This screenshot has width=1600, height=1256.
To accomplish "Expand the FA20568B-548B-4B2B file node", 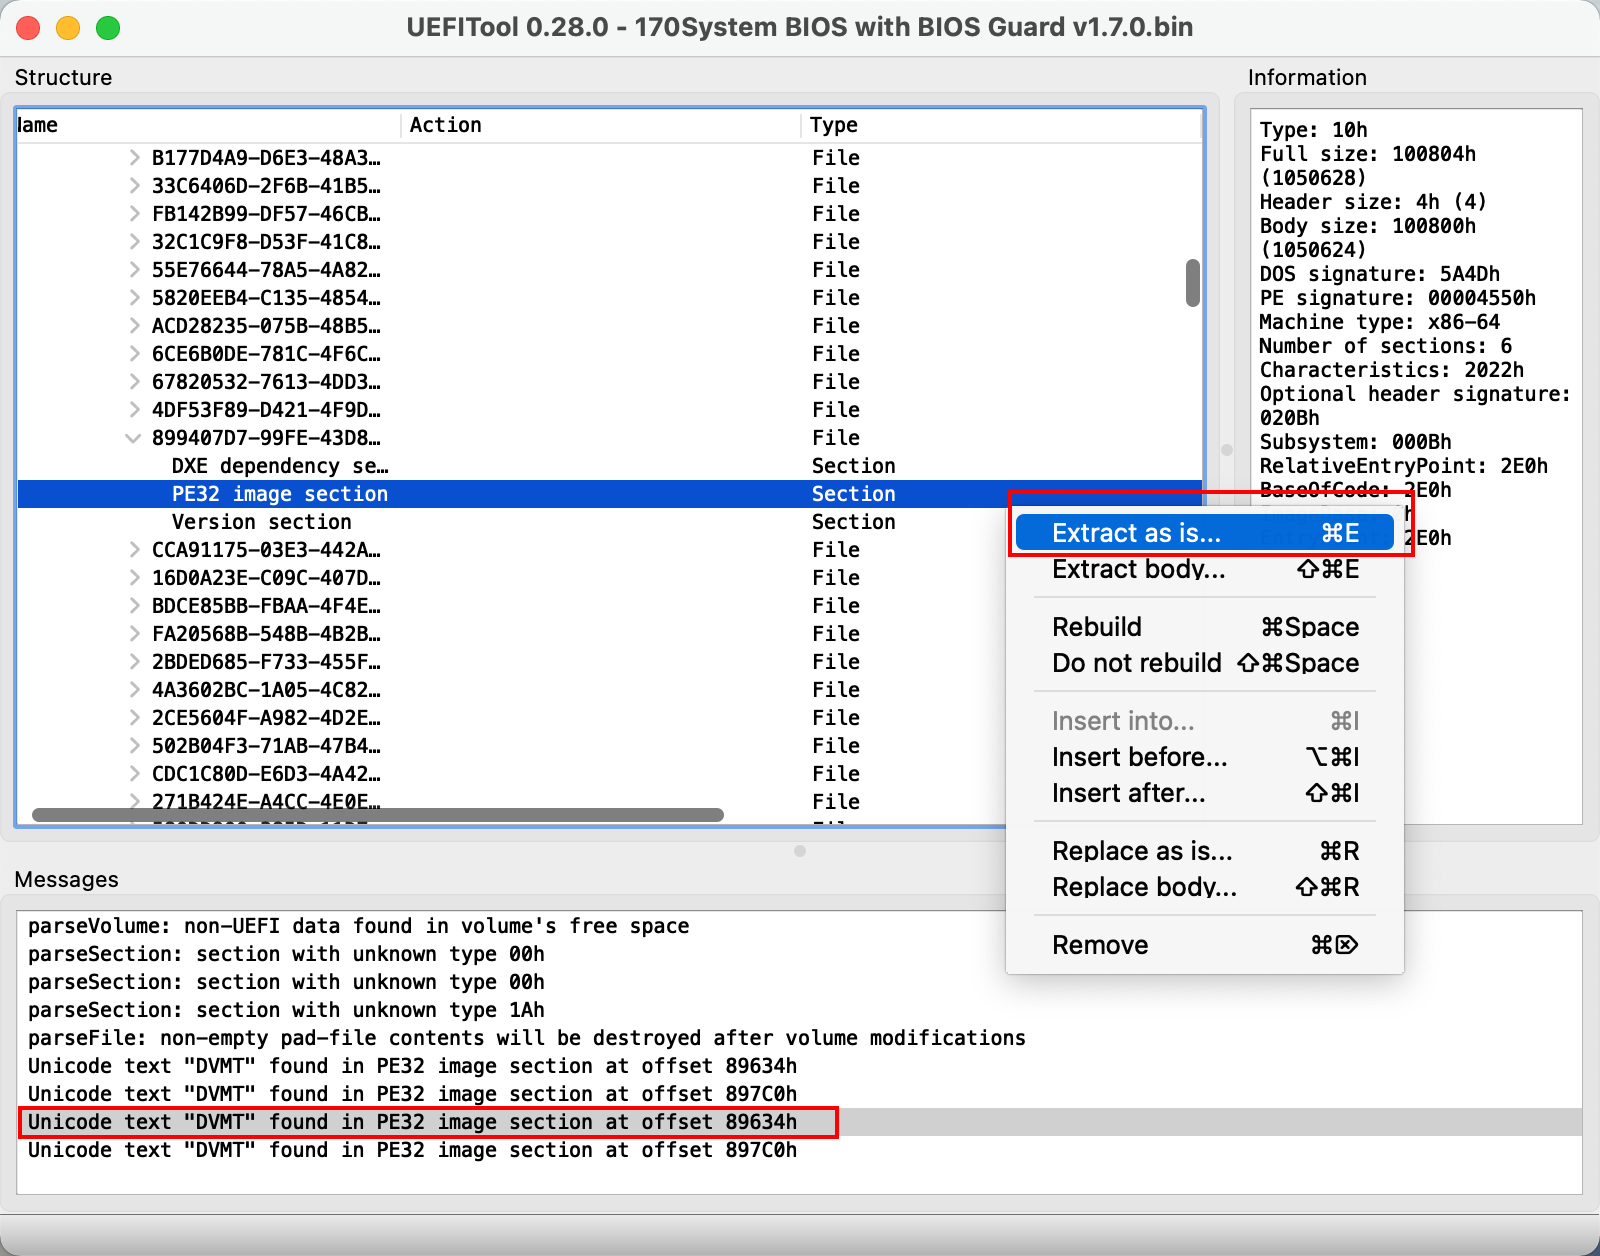I will tap(134, 634).
